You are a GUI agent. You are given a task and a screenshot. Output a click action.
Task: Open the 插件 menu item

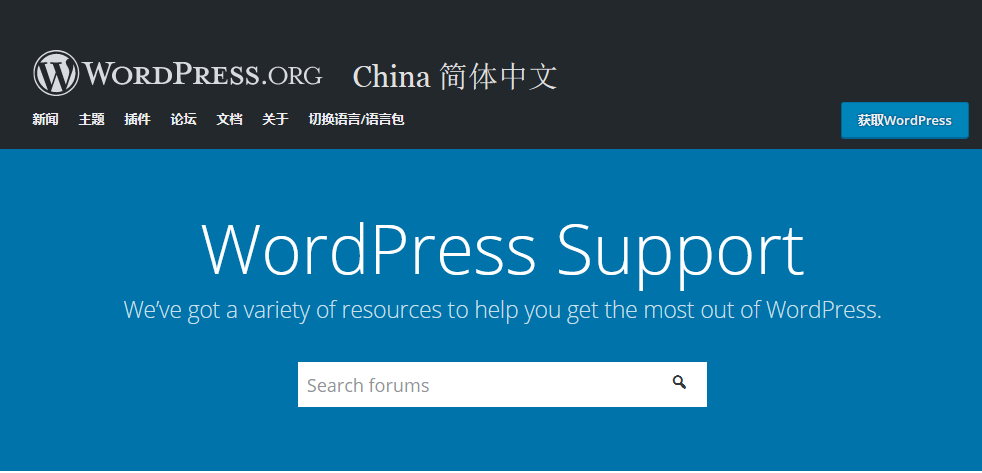(137, 119)
